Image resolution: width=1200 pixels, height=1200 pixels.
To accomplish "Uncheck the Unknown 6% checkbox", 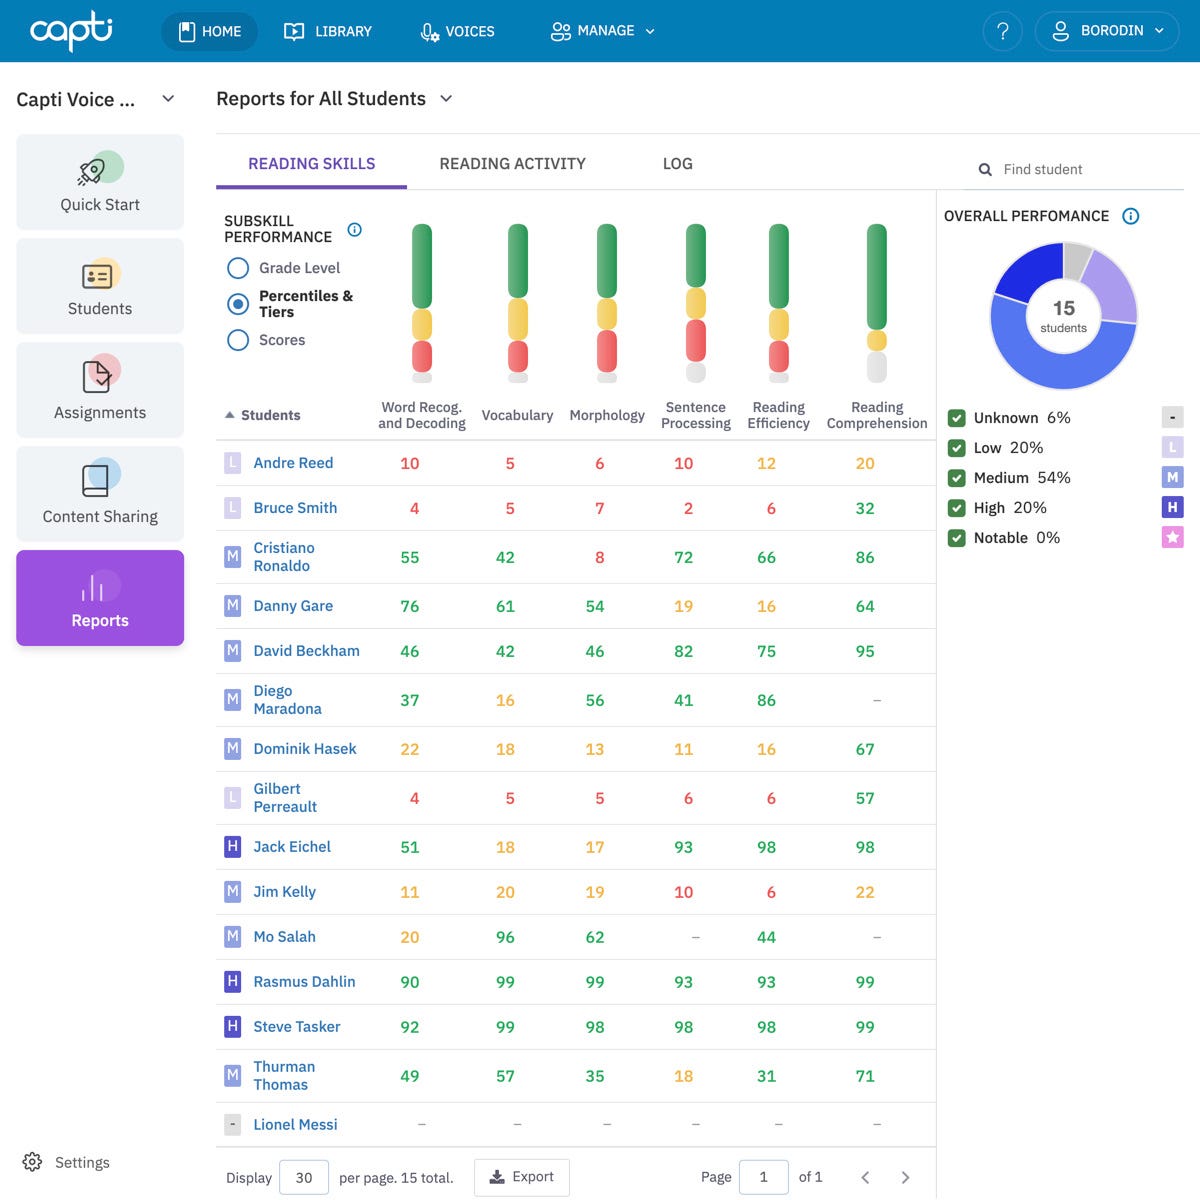I will 957,418.
